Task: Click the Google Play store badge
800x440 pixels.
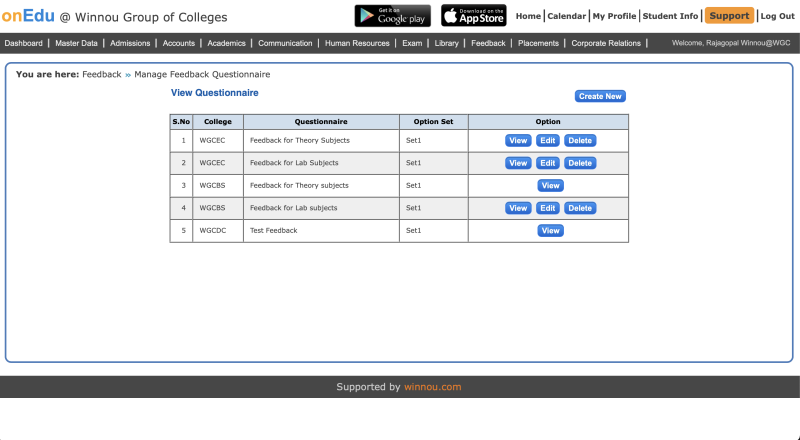Action: click(392, 16)
